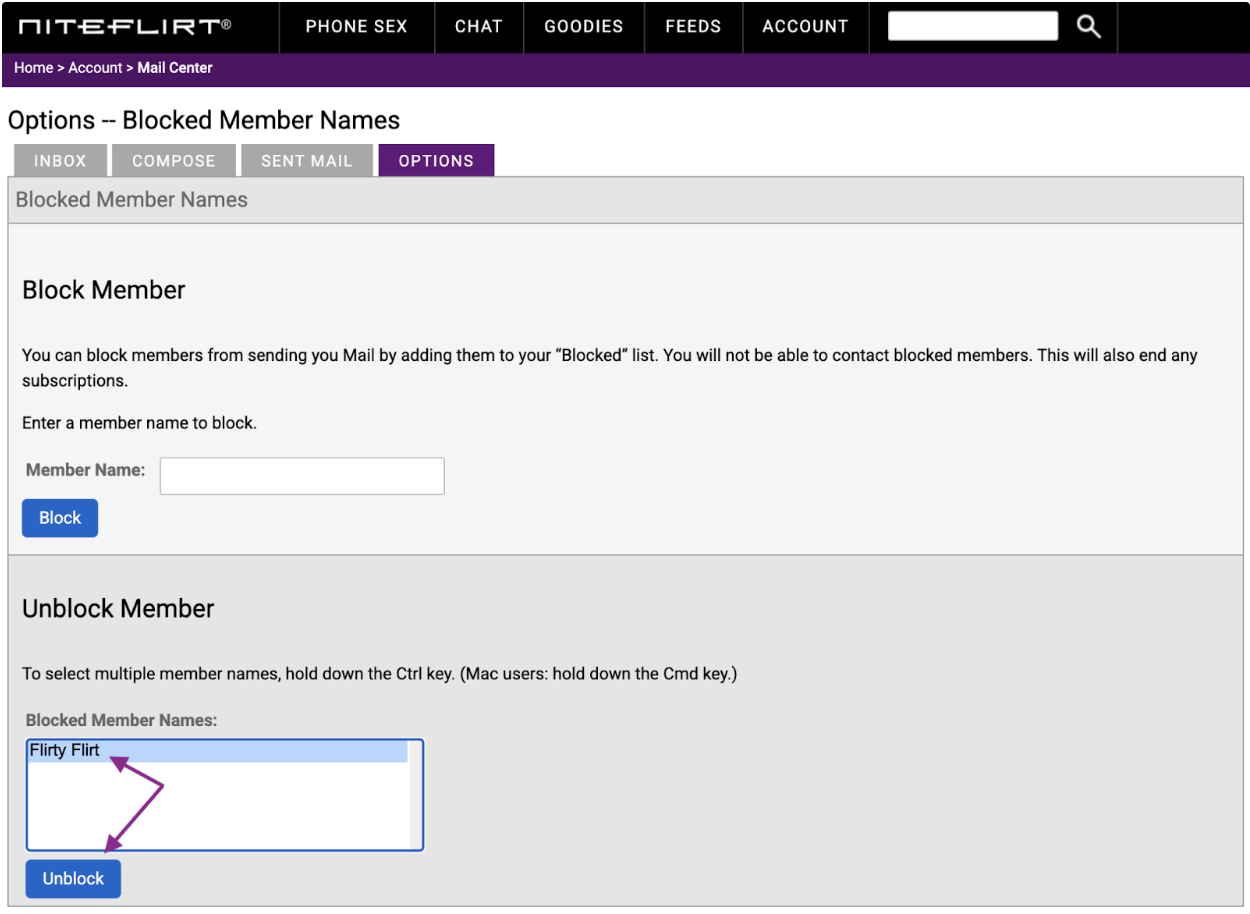
Task: Go to Home breadcrumb link
Action: [x=33, y=68]
